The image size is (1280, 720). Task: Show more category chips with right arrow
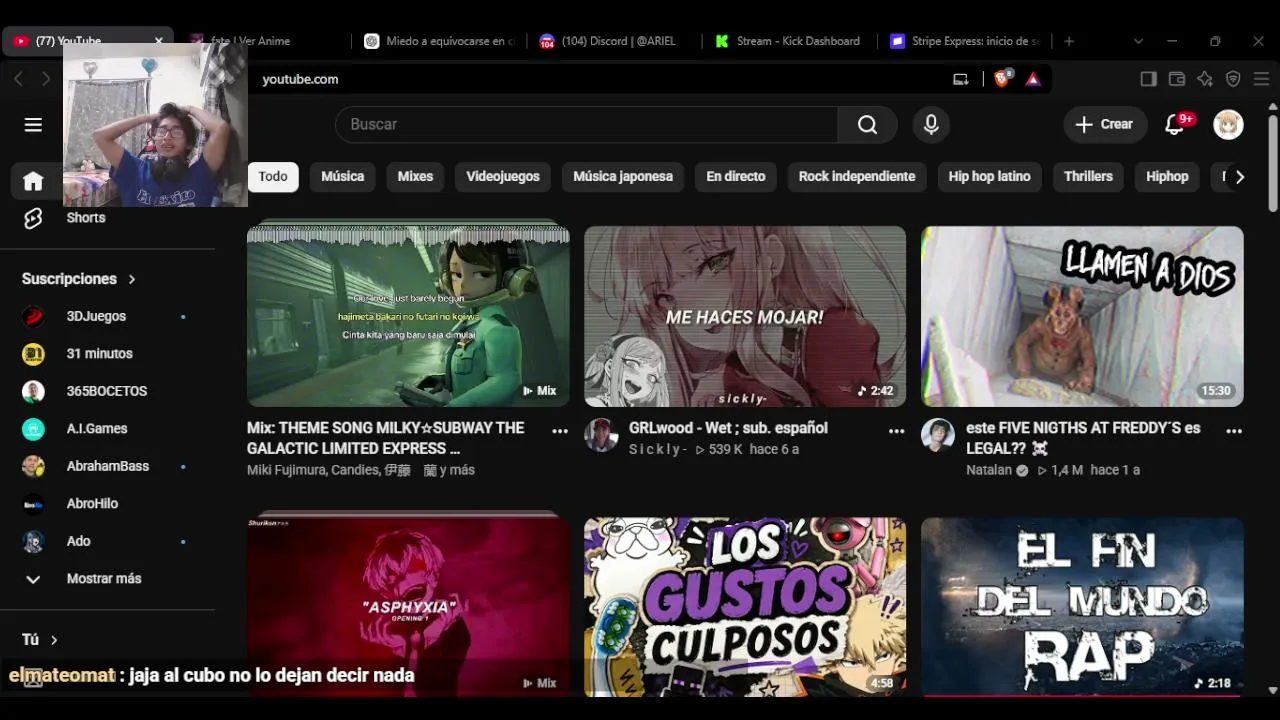(1239, 177)
